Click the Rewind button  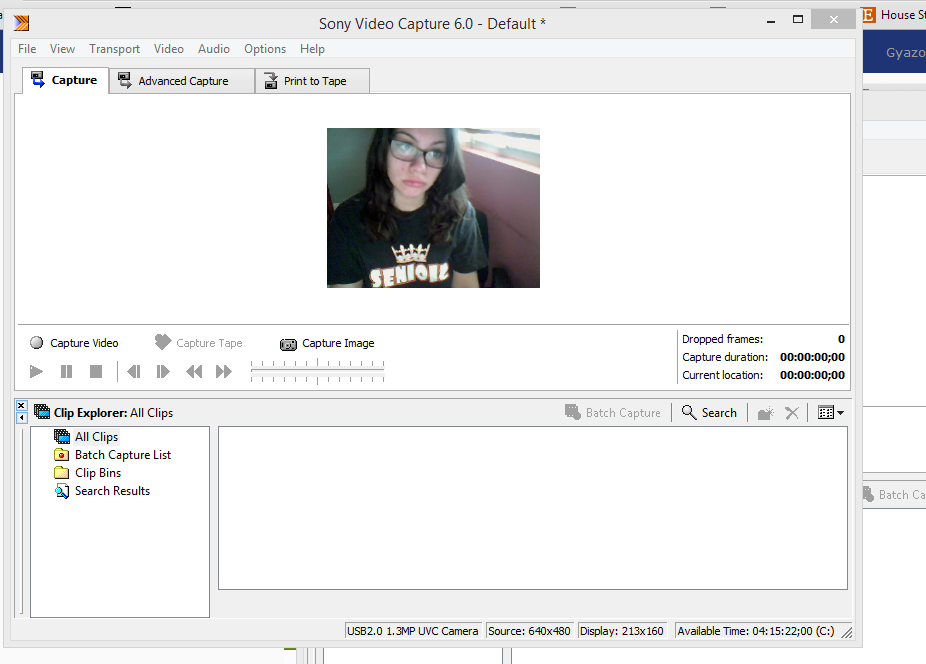point(194,372)
